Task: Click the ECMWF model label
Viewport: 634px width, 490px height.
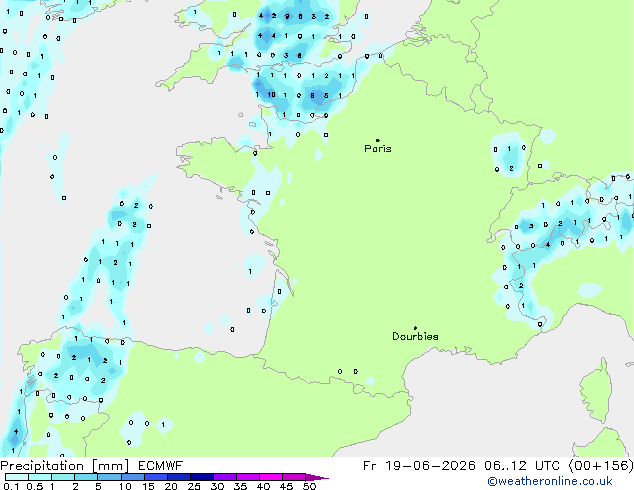Action: pyautogui.click(x=161, y=466)
